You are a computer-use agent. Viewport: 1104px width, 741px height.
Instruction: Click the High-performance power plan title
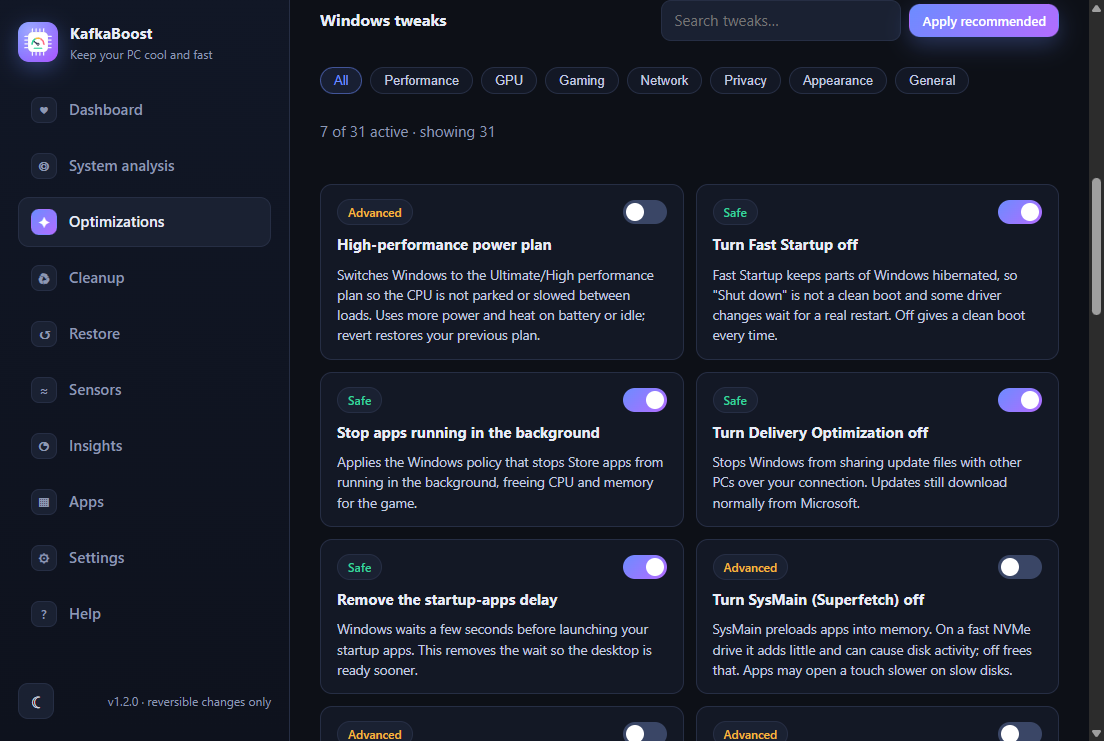[x=444, y=245]
